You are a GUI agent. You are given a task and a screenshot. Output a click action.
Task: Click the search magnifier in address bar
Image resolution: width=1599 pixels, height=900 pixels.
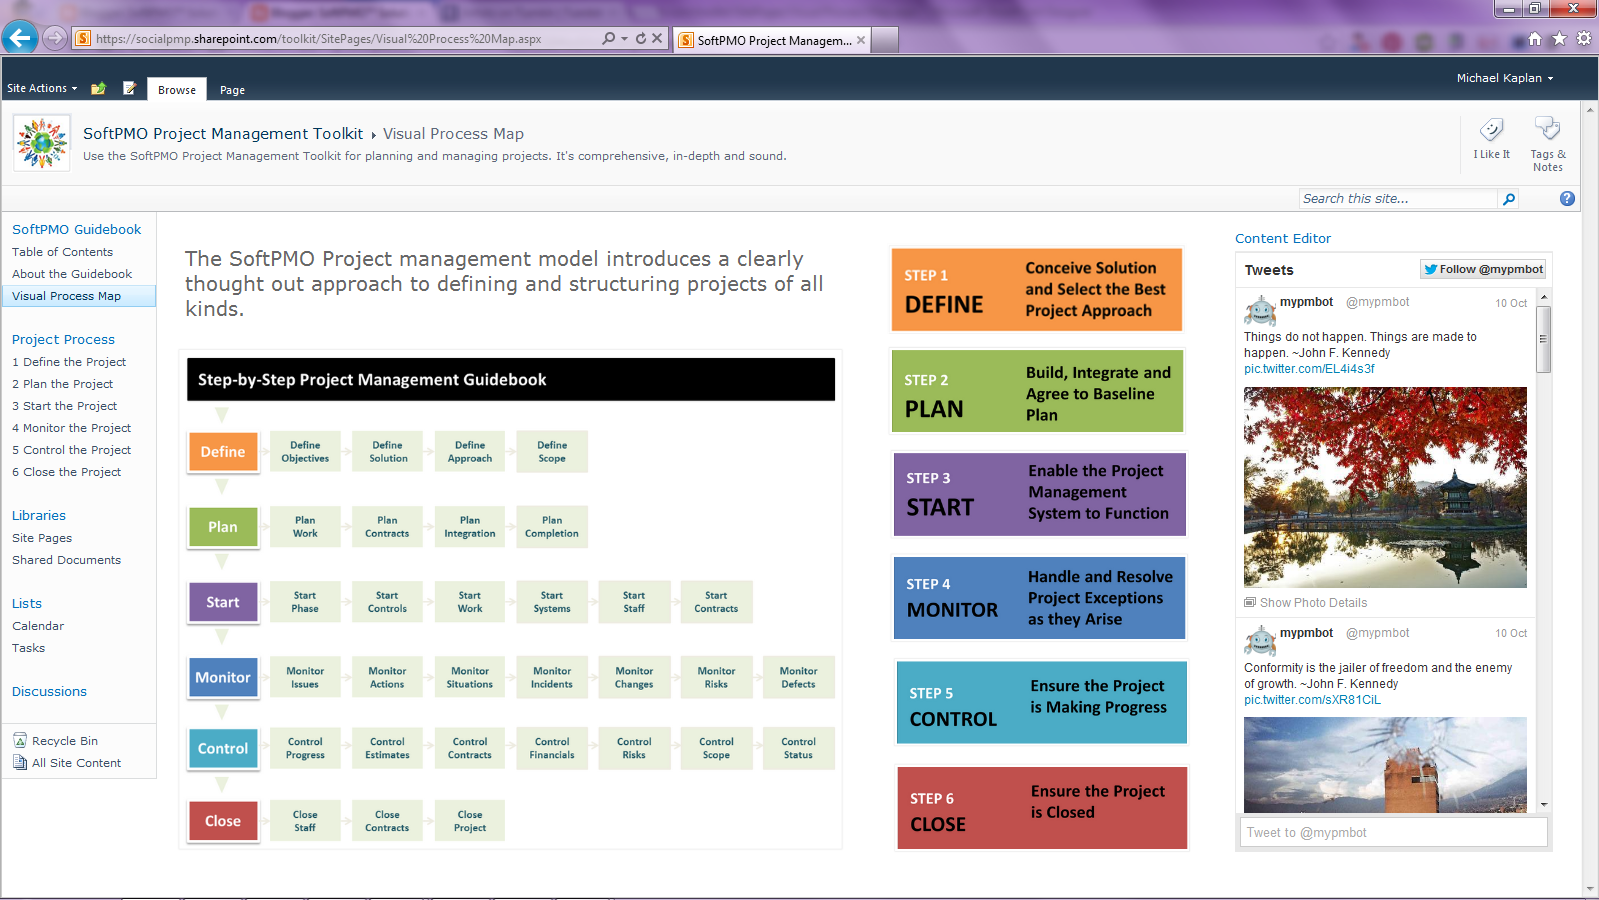(x=608, y=38)
